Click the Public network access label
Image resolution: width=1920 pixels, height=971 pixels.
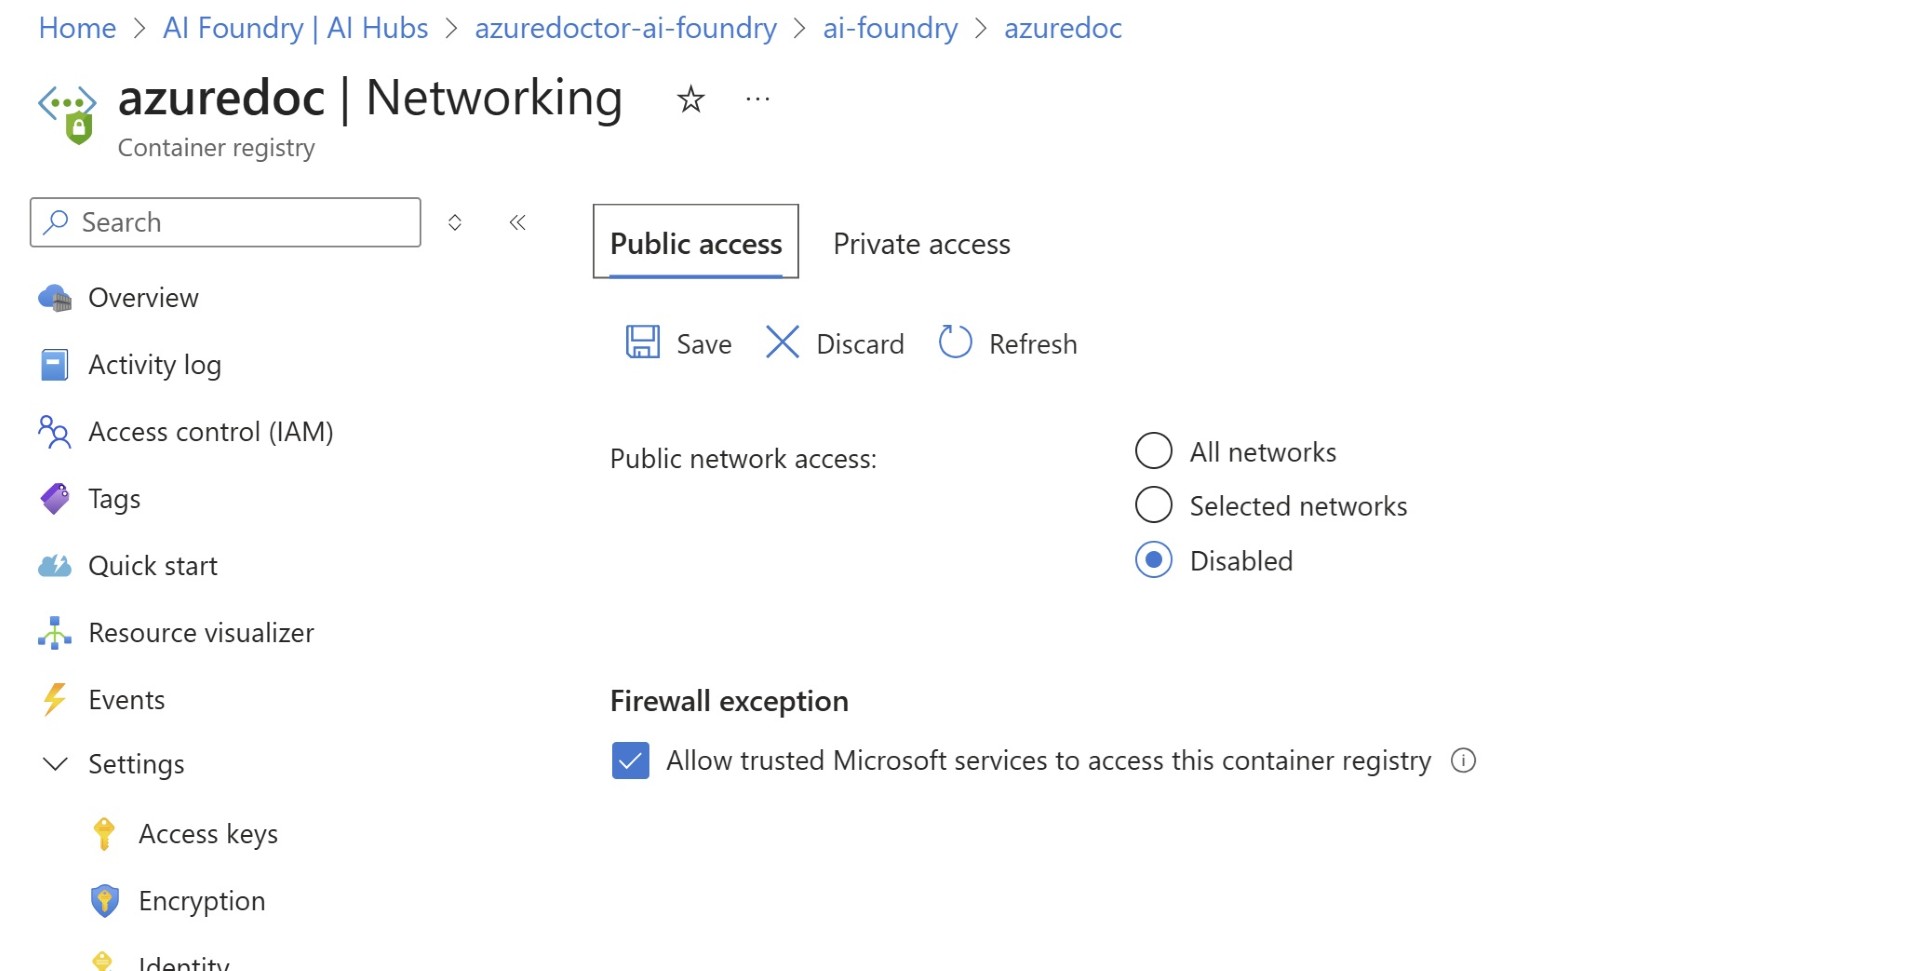click(x=743, y=459)
